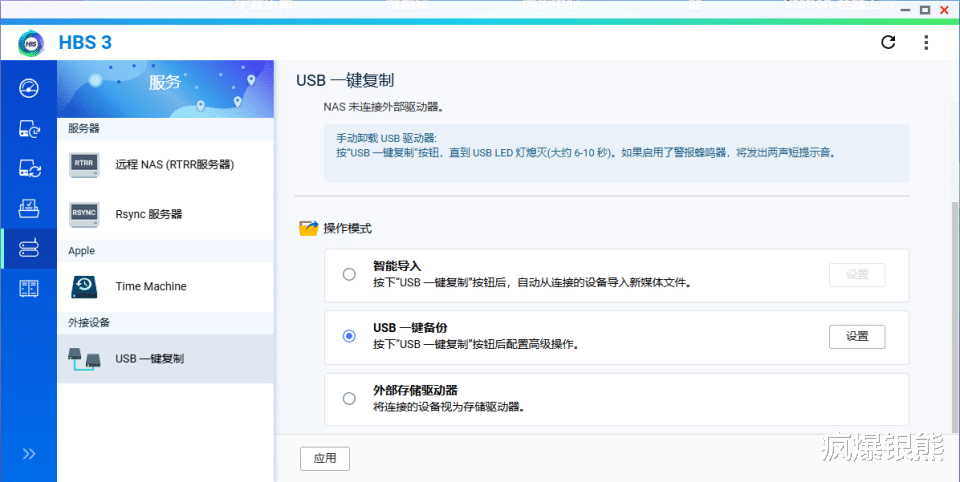Click the HBS 3 title text

(x=85, y=42)
